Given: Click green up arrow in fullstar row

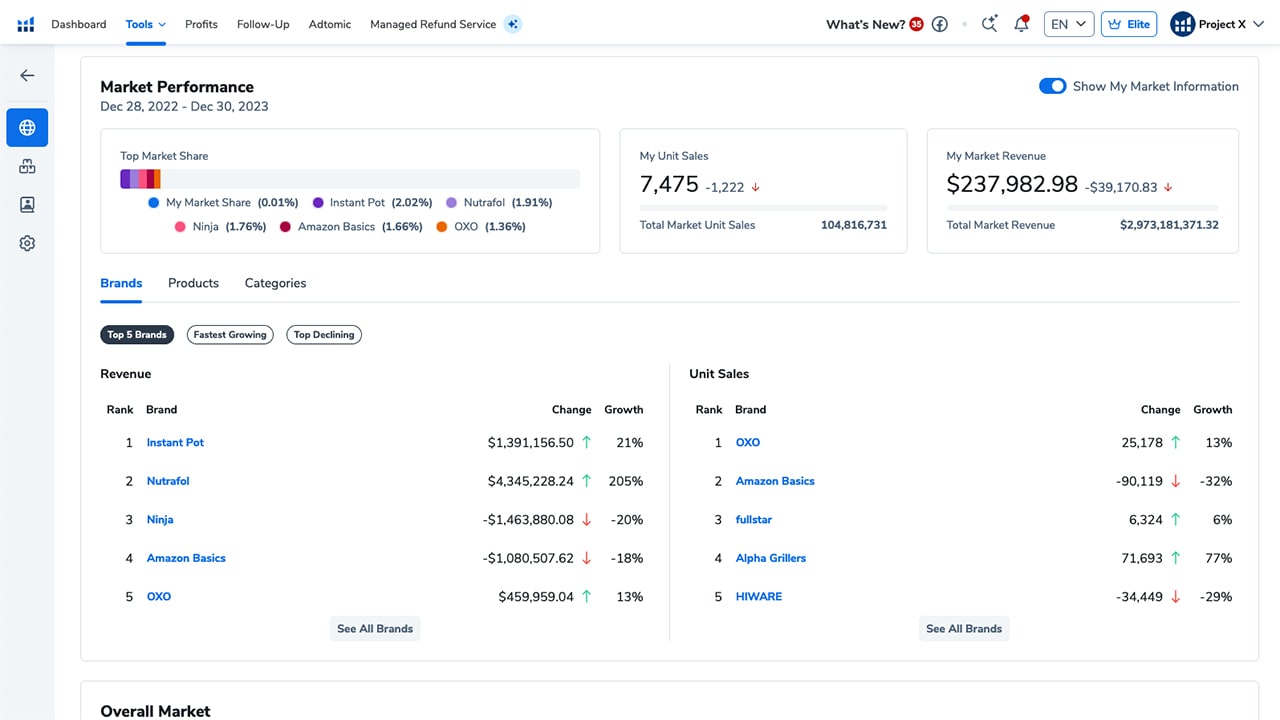Looking at the screenshot, I should click(x=1175, y=520).
